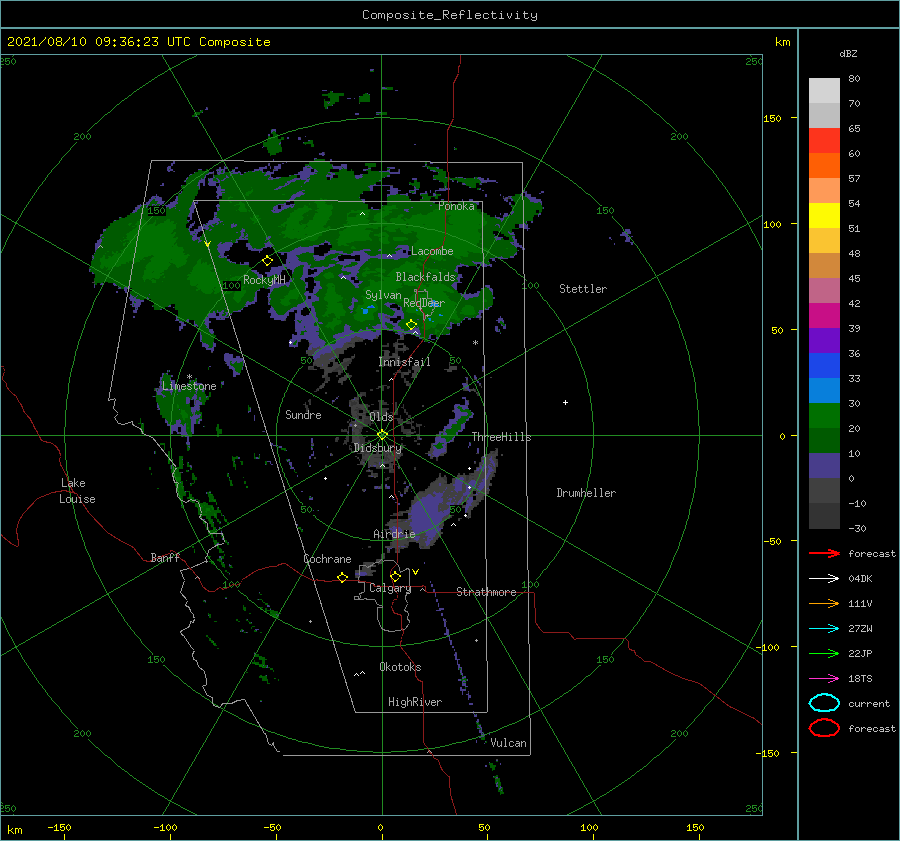Viewport: 900px width, 841px height.
Task: Click the radar center marker at Didsbury
Action: click(x=382, y=435)
